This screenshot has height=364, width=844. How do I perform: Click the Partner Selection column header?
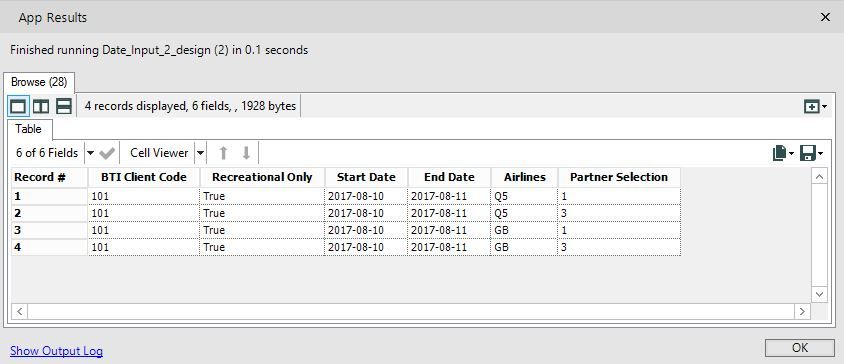[619, 177]
